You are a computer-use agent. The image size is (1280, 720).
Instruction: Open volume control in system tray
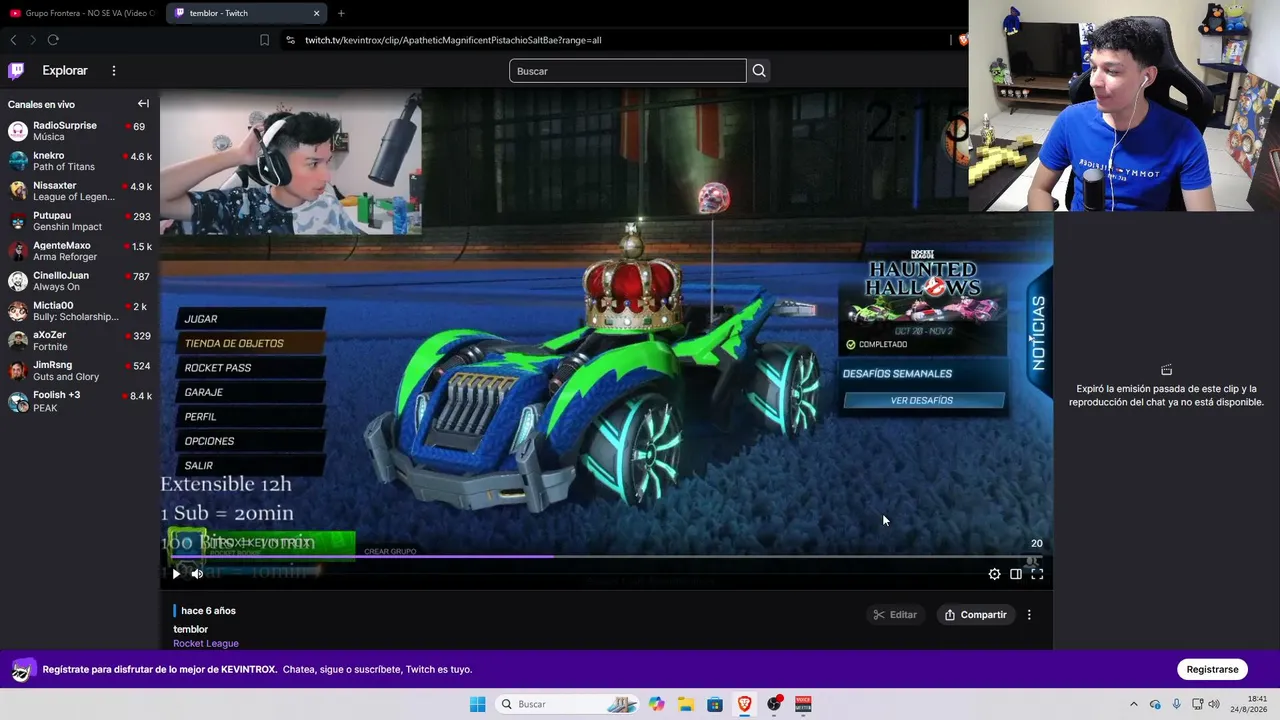1214,704
